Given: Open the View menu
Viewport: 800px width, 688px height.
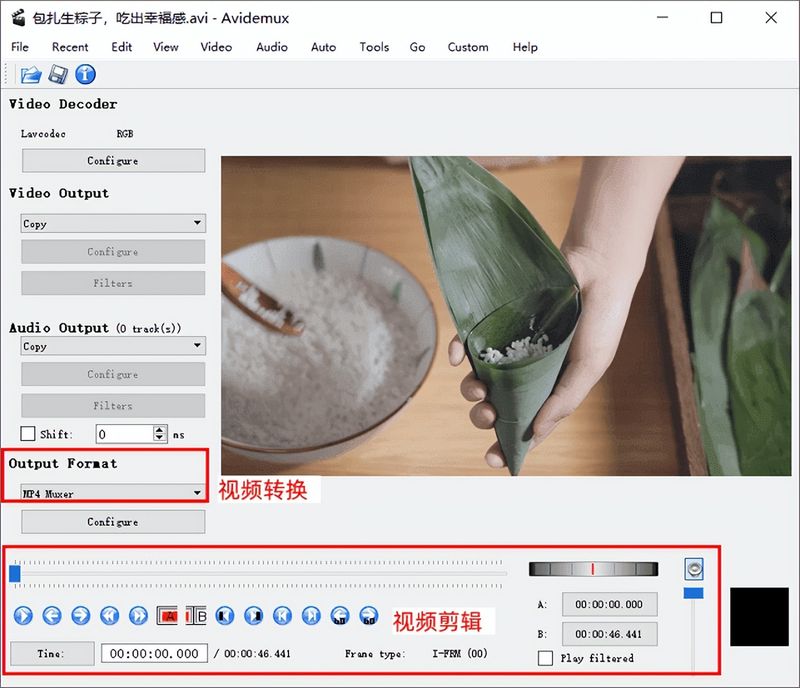Looking at the screenshot, I should pyautogui.click(x=166, y=47).
